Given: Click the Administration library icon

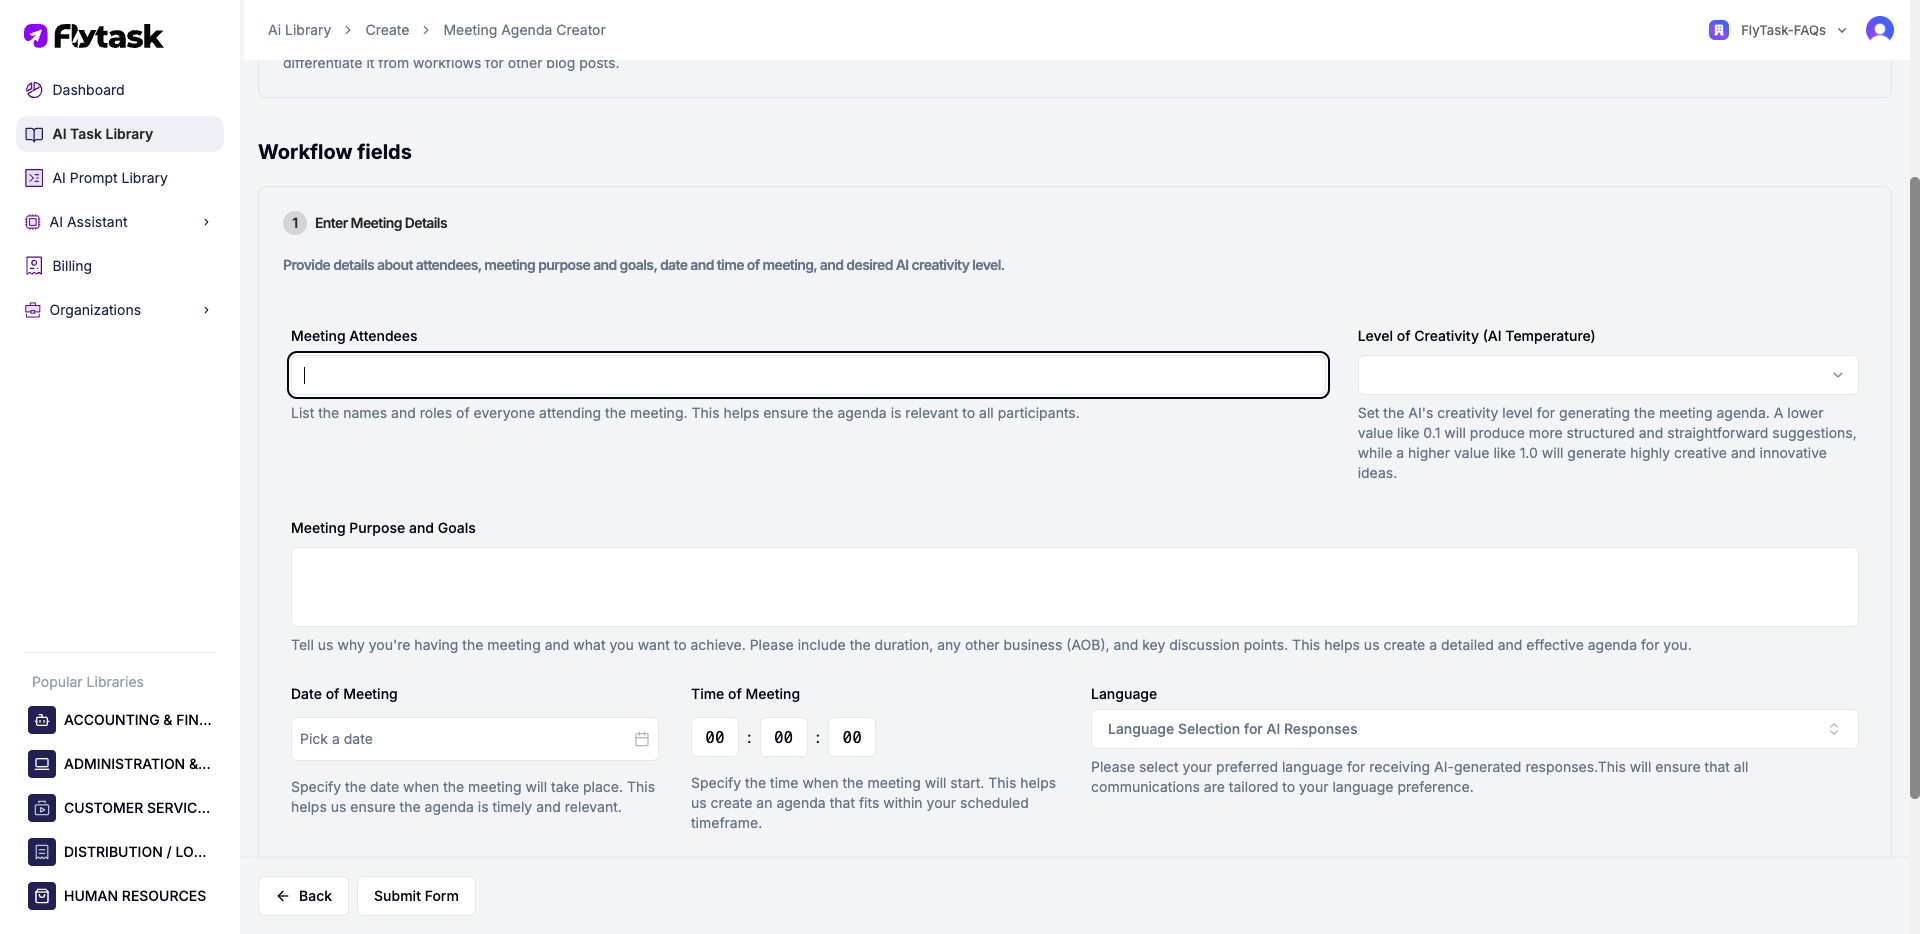Looking at the screenshot, I should [x=42, y=764].
